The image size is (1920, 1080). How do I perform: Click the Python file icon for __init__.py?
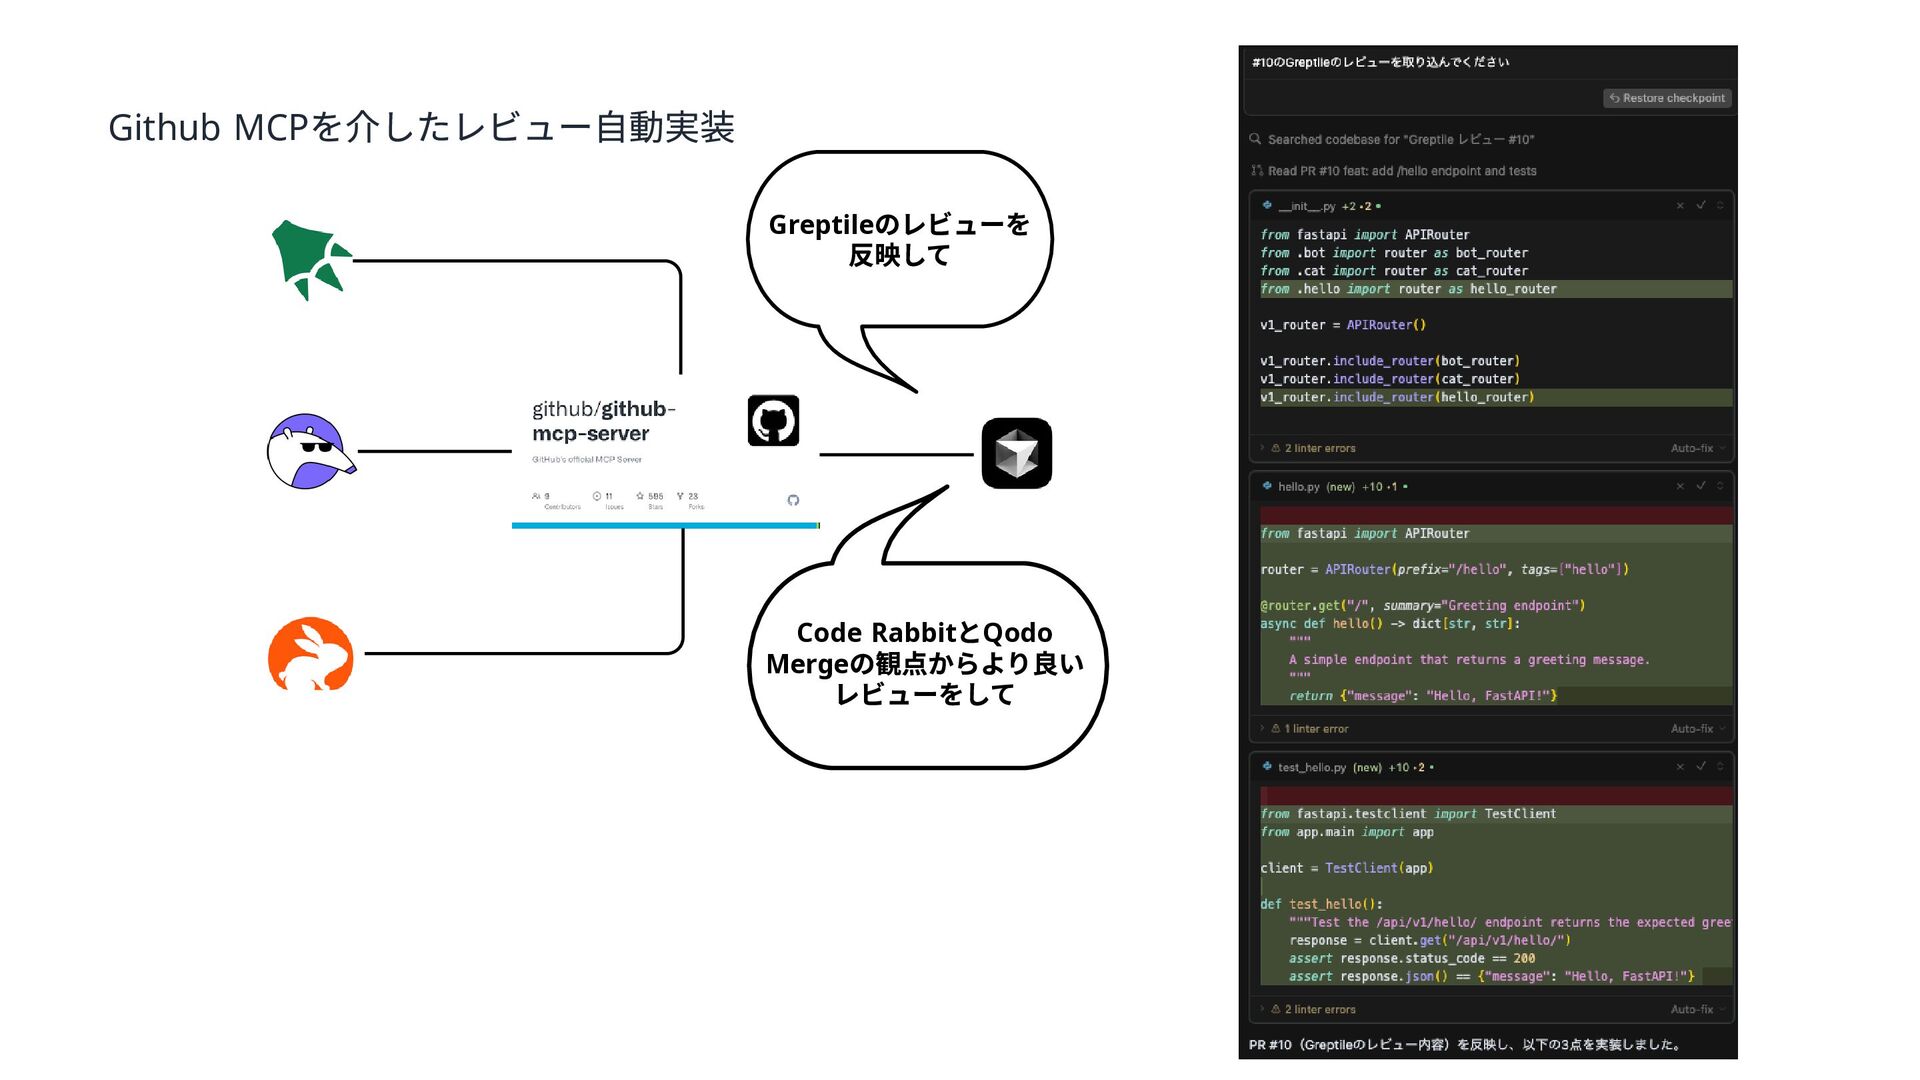point(1267,205)
